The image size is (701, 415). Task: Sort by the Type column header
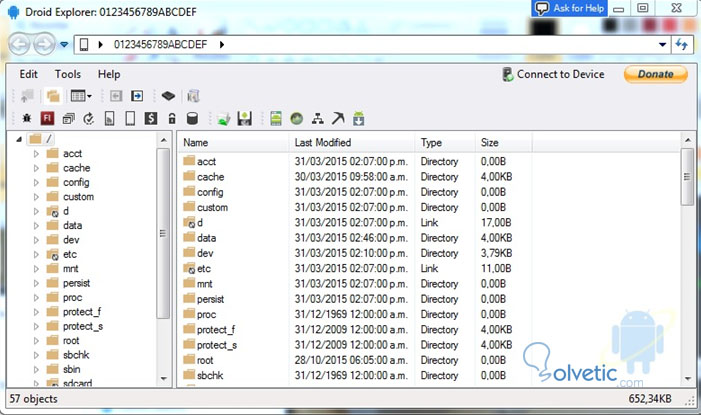coord(445,143)
